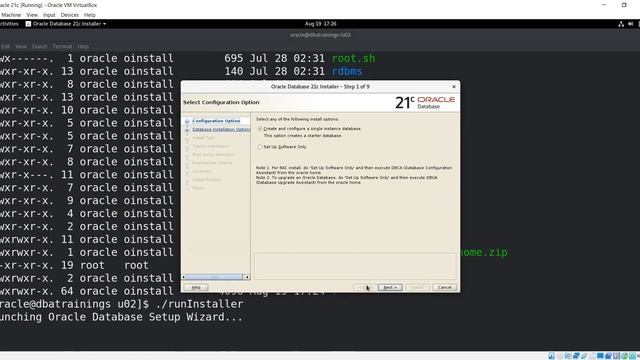Minimize the VirtualBox window
The width and height of the screenshot is (640, 360).
604,5
